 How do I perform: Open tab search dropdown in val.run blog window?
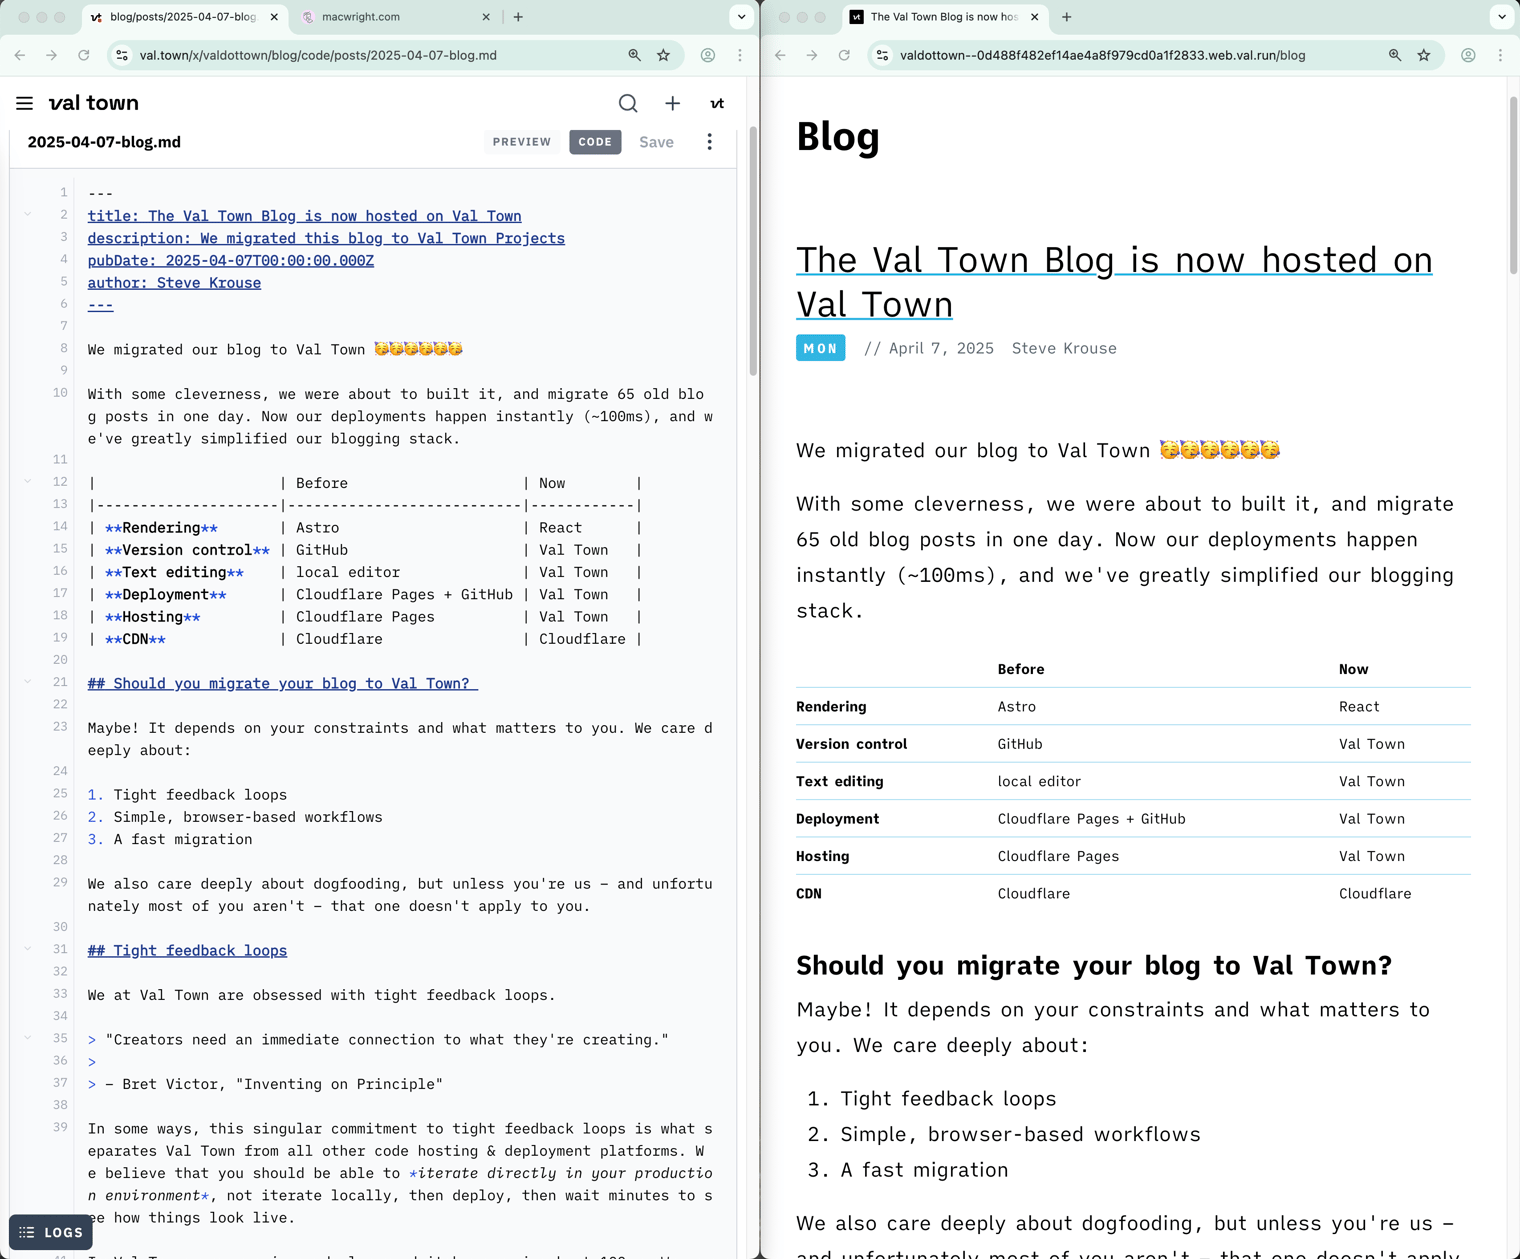1502,17
